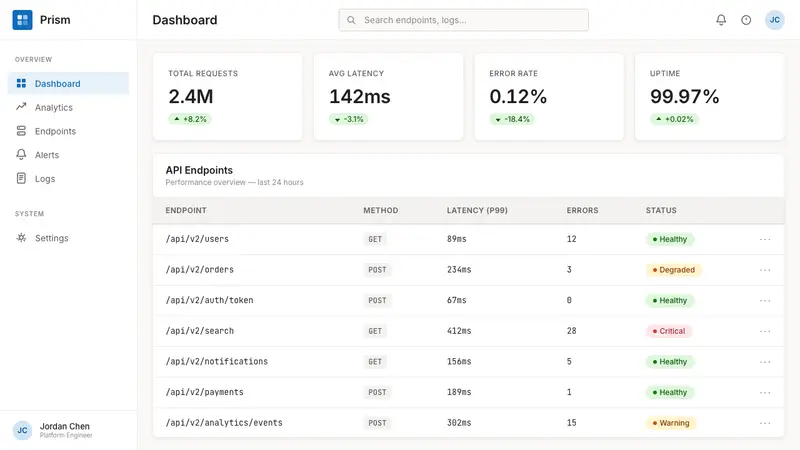Image resolution: width=800 pixels, height=450 pixels.
Task: Click the Degraded status badge
Action: click(x=673, y=270)
